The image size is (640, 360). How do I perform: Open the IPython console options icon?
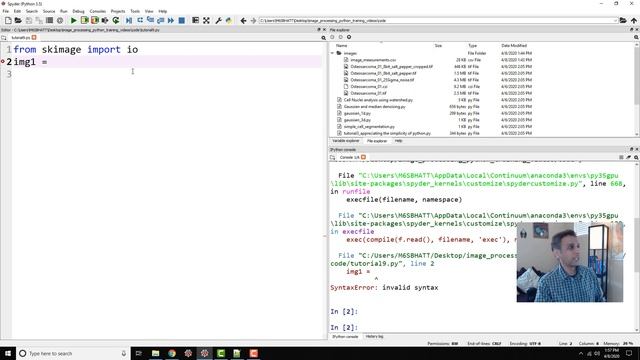point(636,157)
